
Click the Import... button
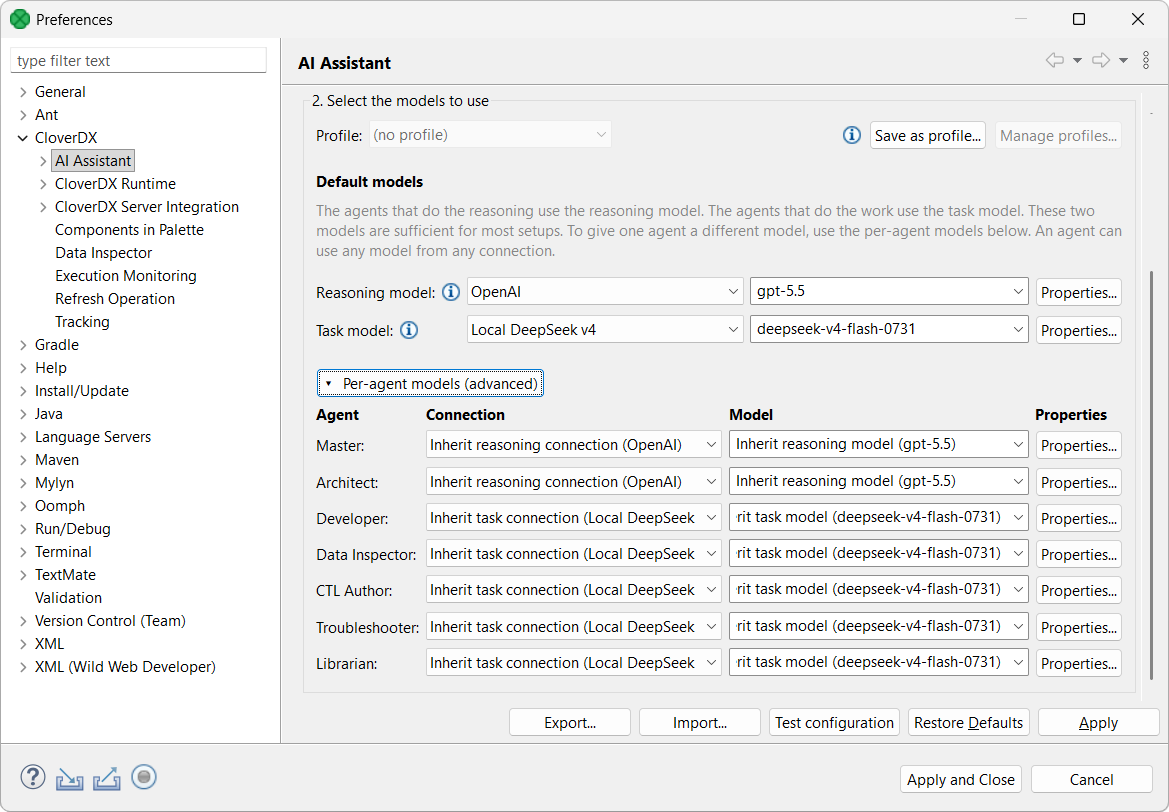point(699,723)
